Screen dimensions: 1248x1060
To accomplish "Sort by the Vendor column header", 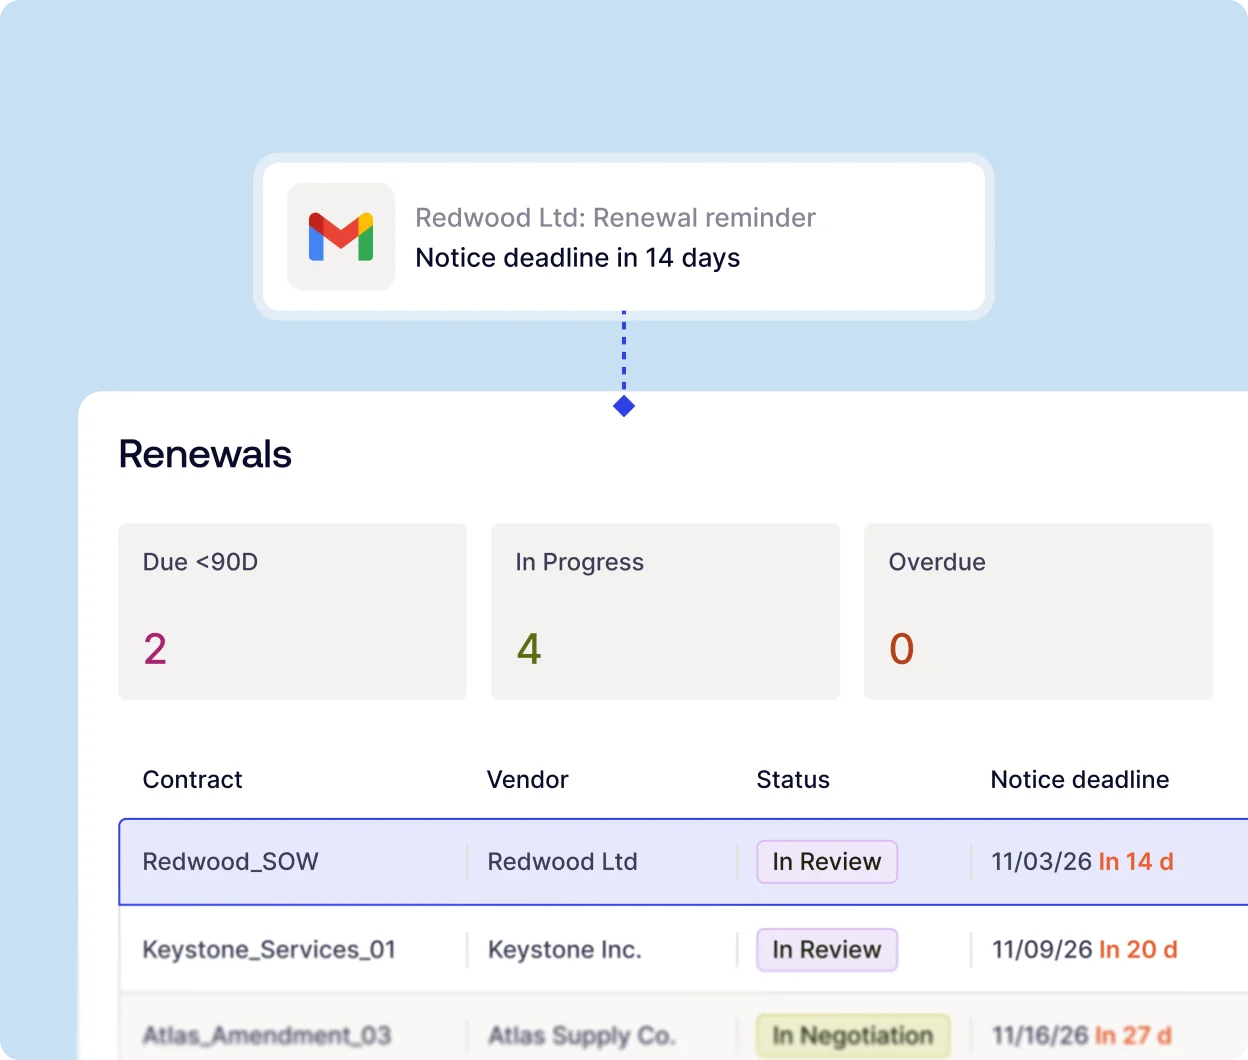I will point(527,780).
